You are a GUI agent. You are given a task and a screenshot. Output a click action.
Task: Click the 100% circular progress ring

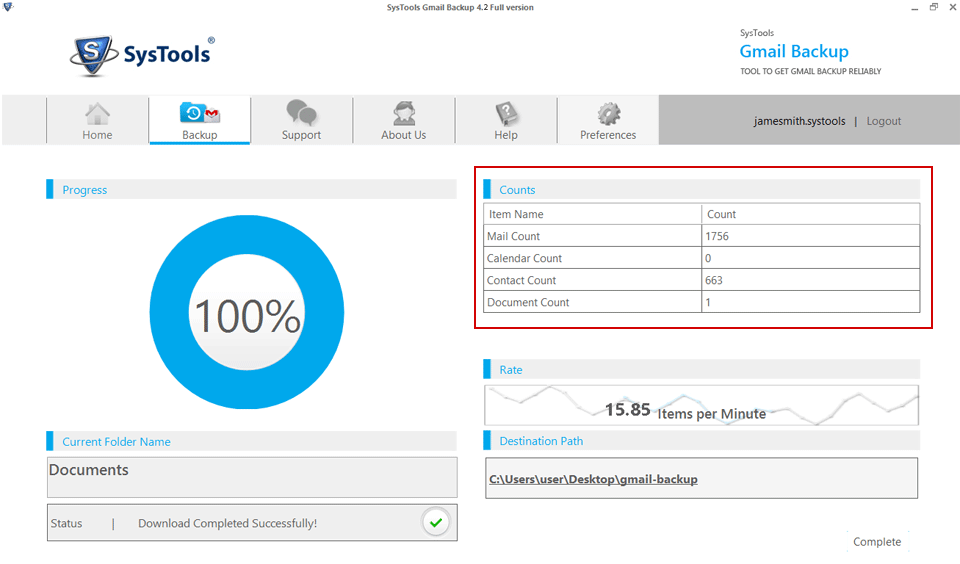247,312
